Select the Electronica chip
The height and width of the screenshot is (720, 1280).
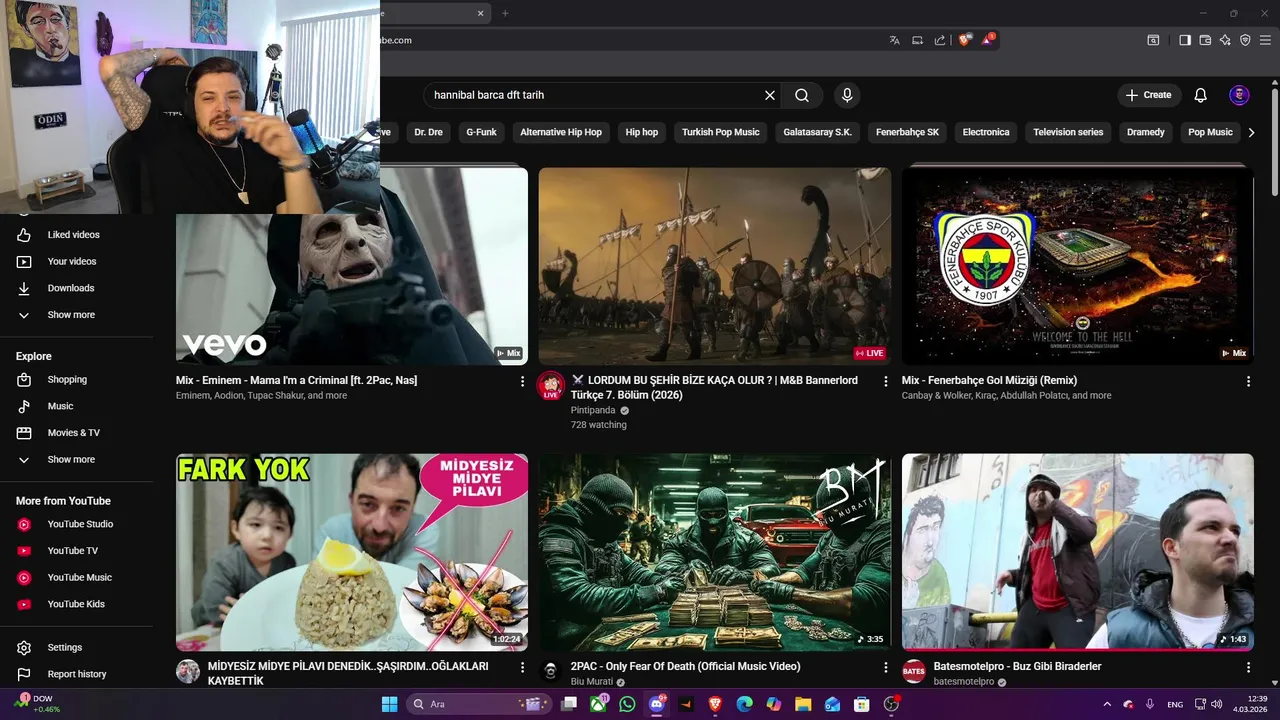[986, 132]
